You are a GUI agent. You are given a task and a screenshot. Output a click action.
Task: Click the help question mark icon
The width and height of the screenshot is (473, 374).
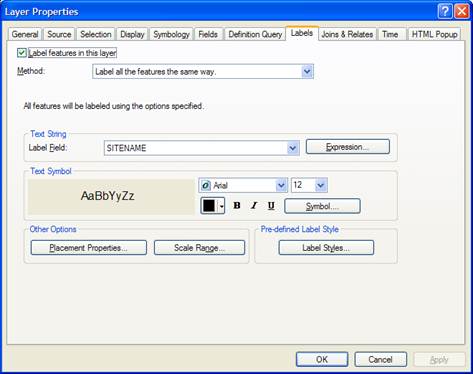(445, 11)
